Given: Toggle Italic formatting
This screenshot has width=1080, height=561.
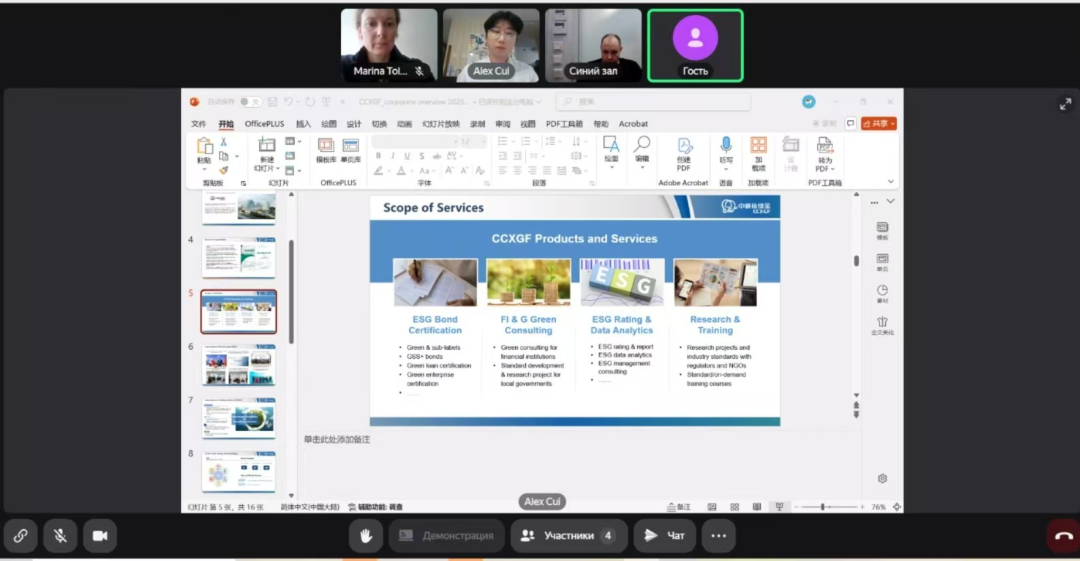Looking at the screenshot, I should 393,156.
